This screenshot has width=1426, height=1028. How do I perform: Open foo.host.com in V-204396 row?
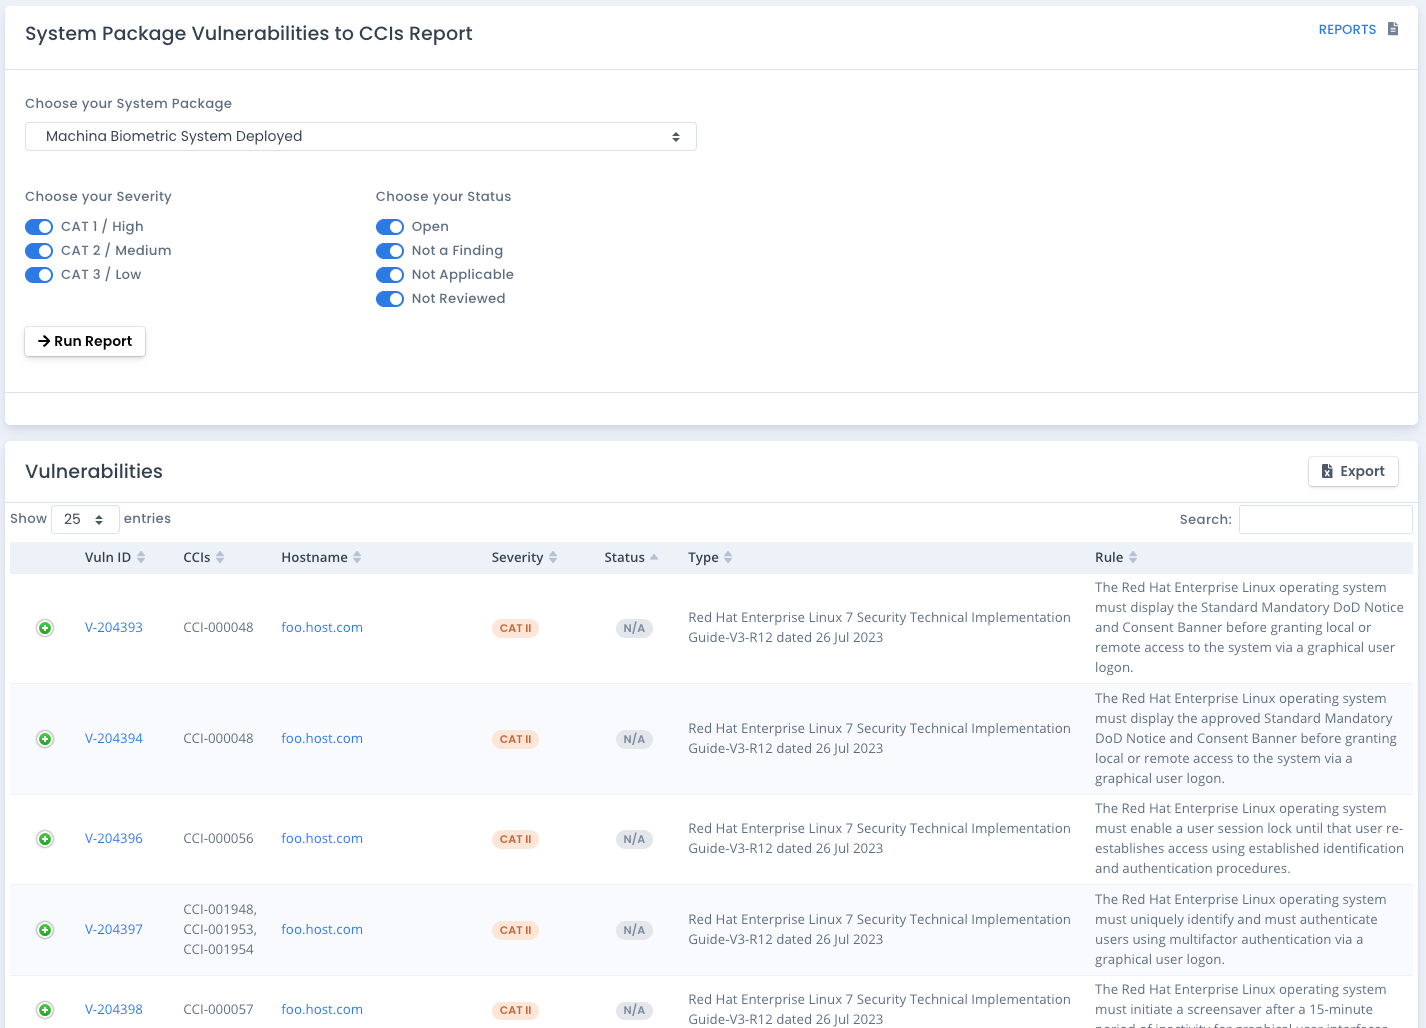tap(322, 839)
